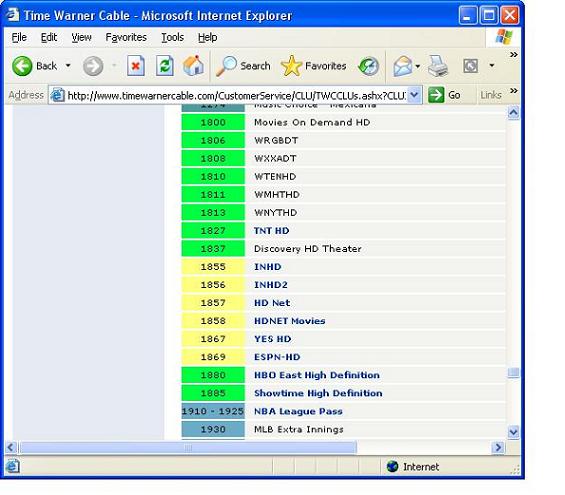Click the vertical scrollbar thumb
The image size is (565, 495).
pos(513,373)
